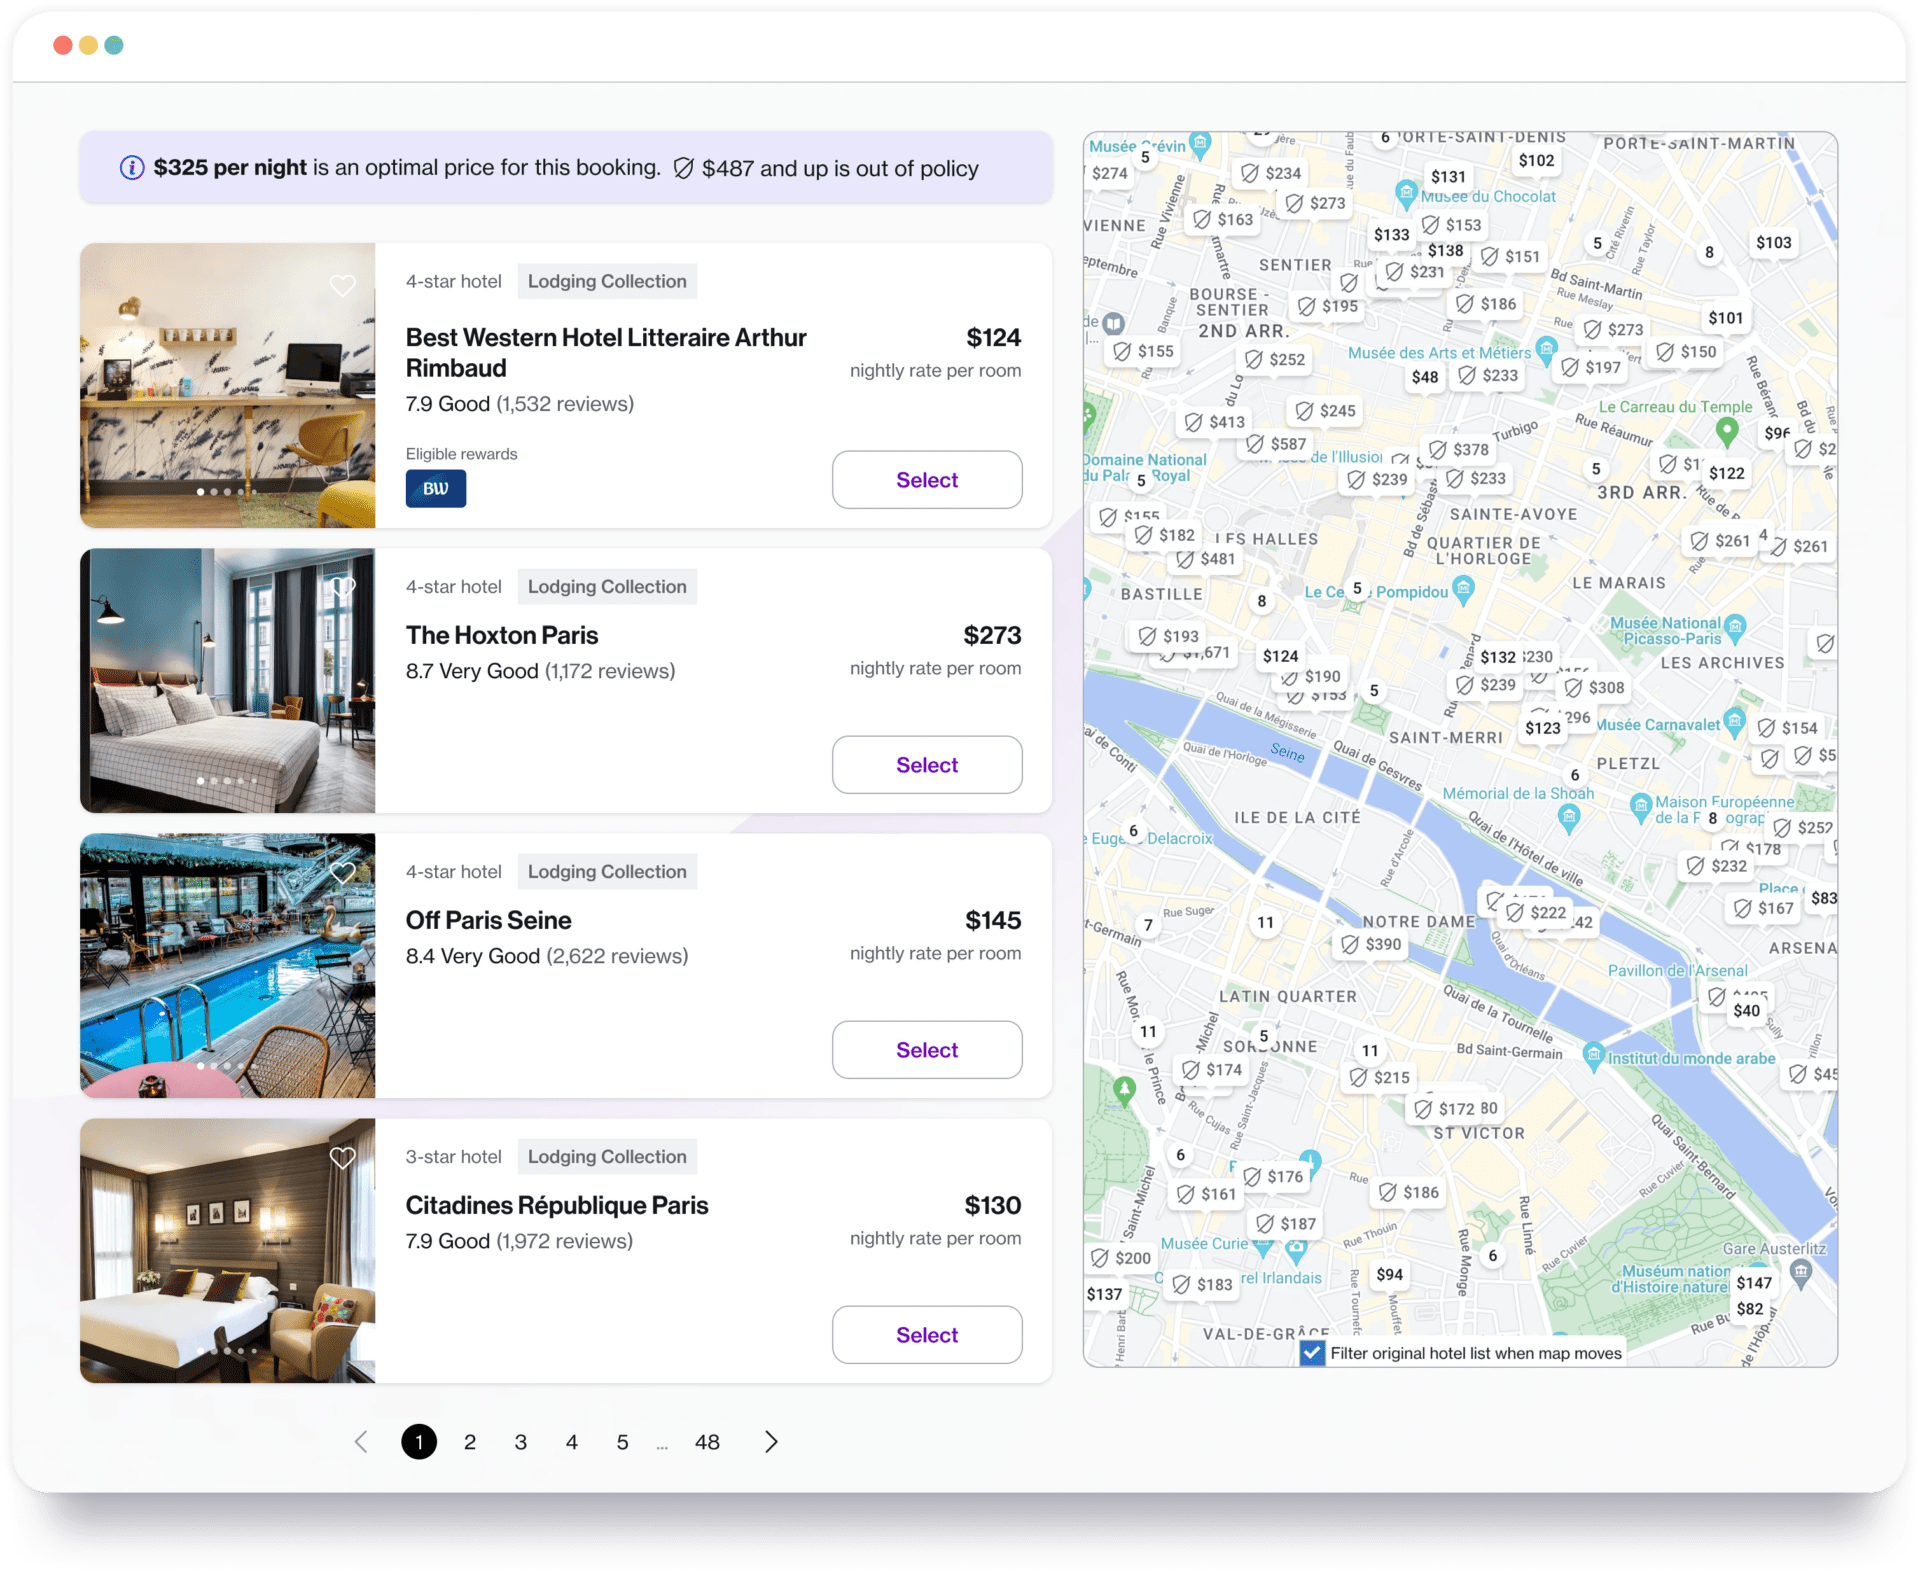
Task: Click the info icon in the pricing banner
Action: pos(131,167)
